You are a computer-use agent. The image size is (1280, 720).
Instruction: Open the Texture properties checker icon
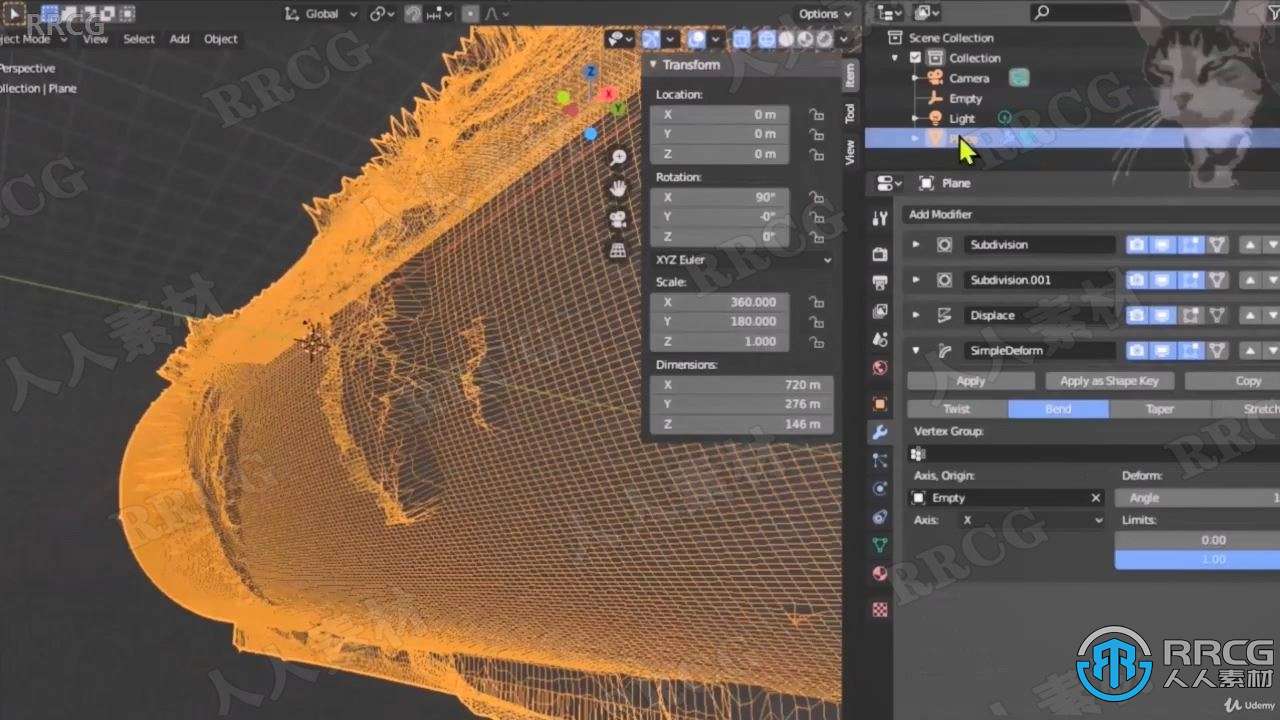(x=880, y=609)
